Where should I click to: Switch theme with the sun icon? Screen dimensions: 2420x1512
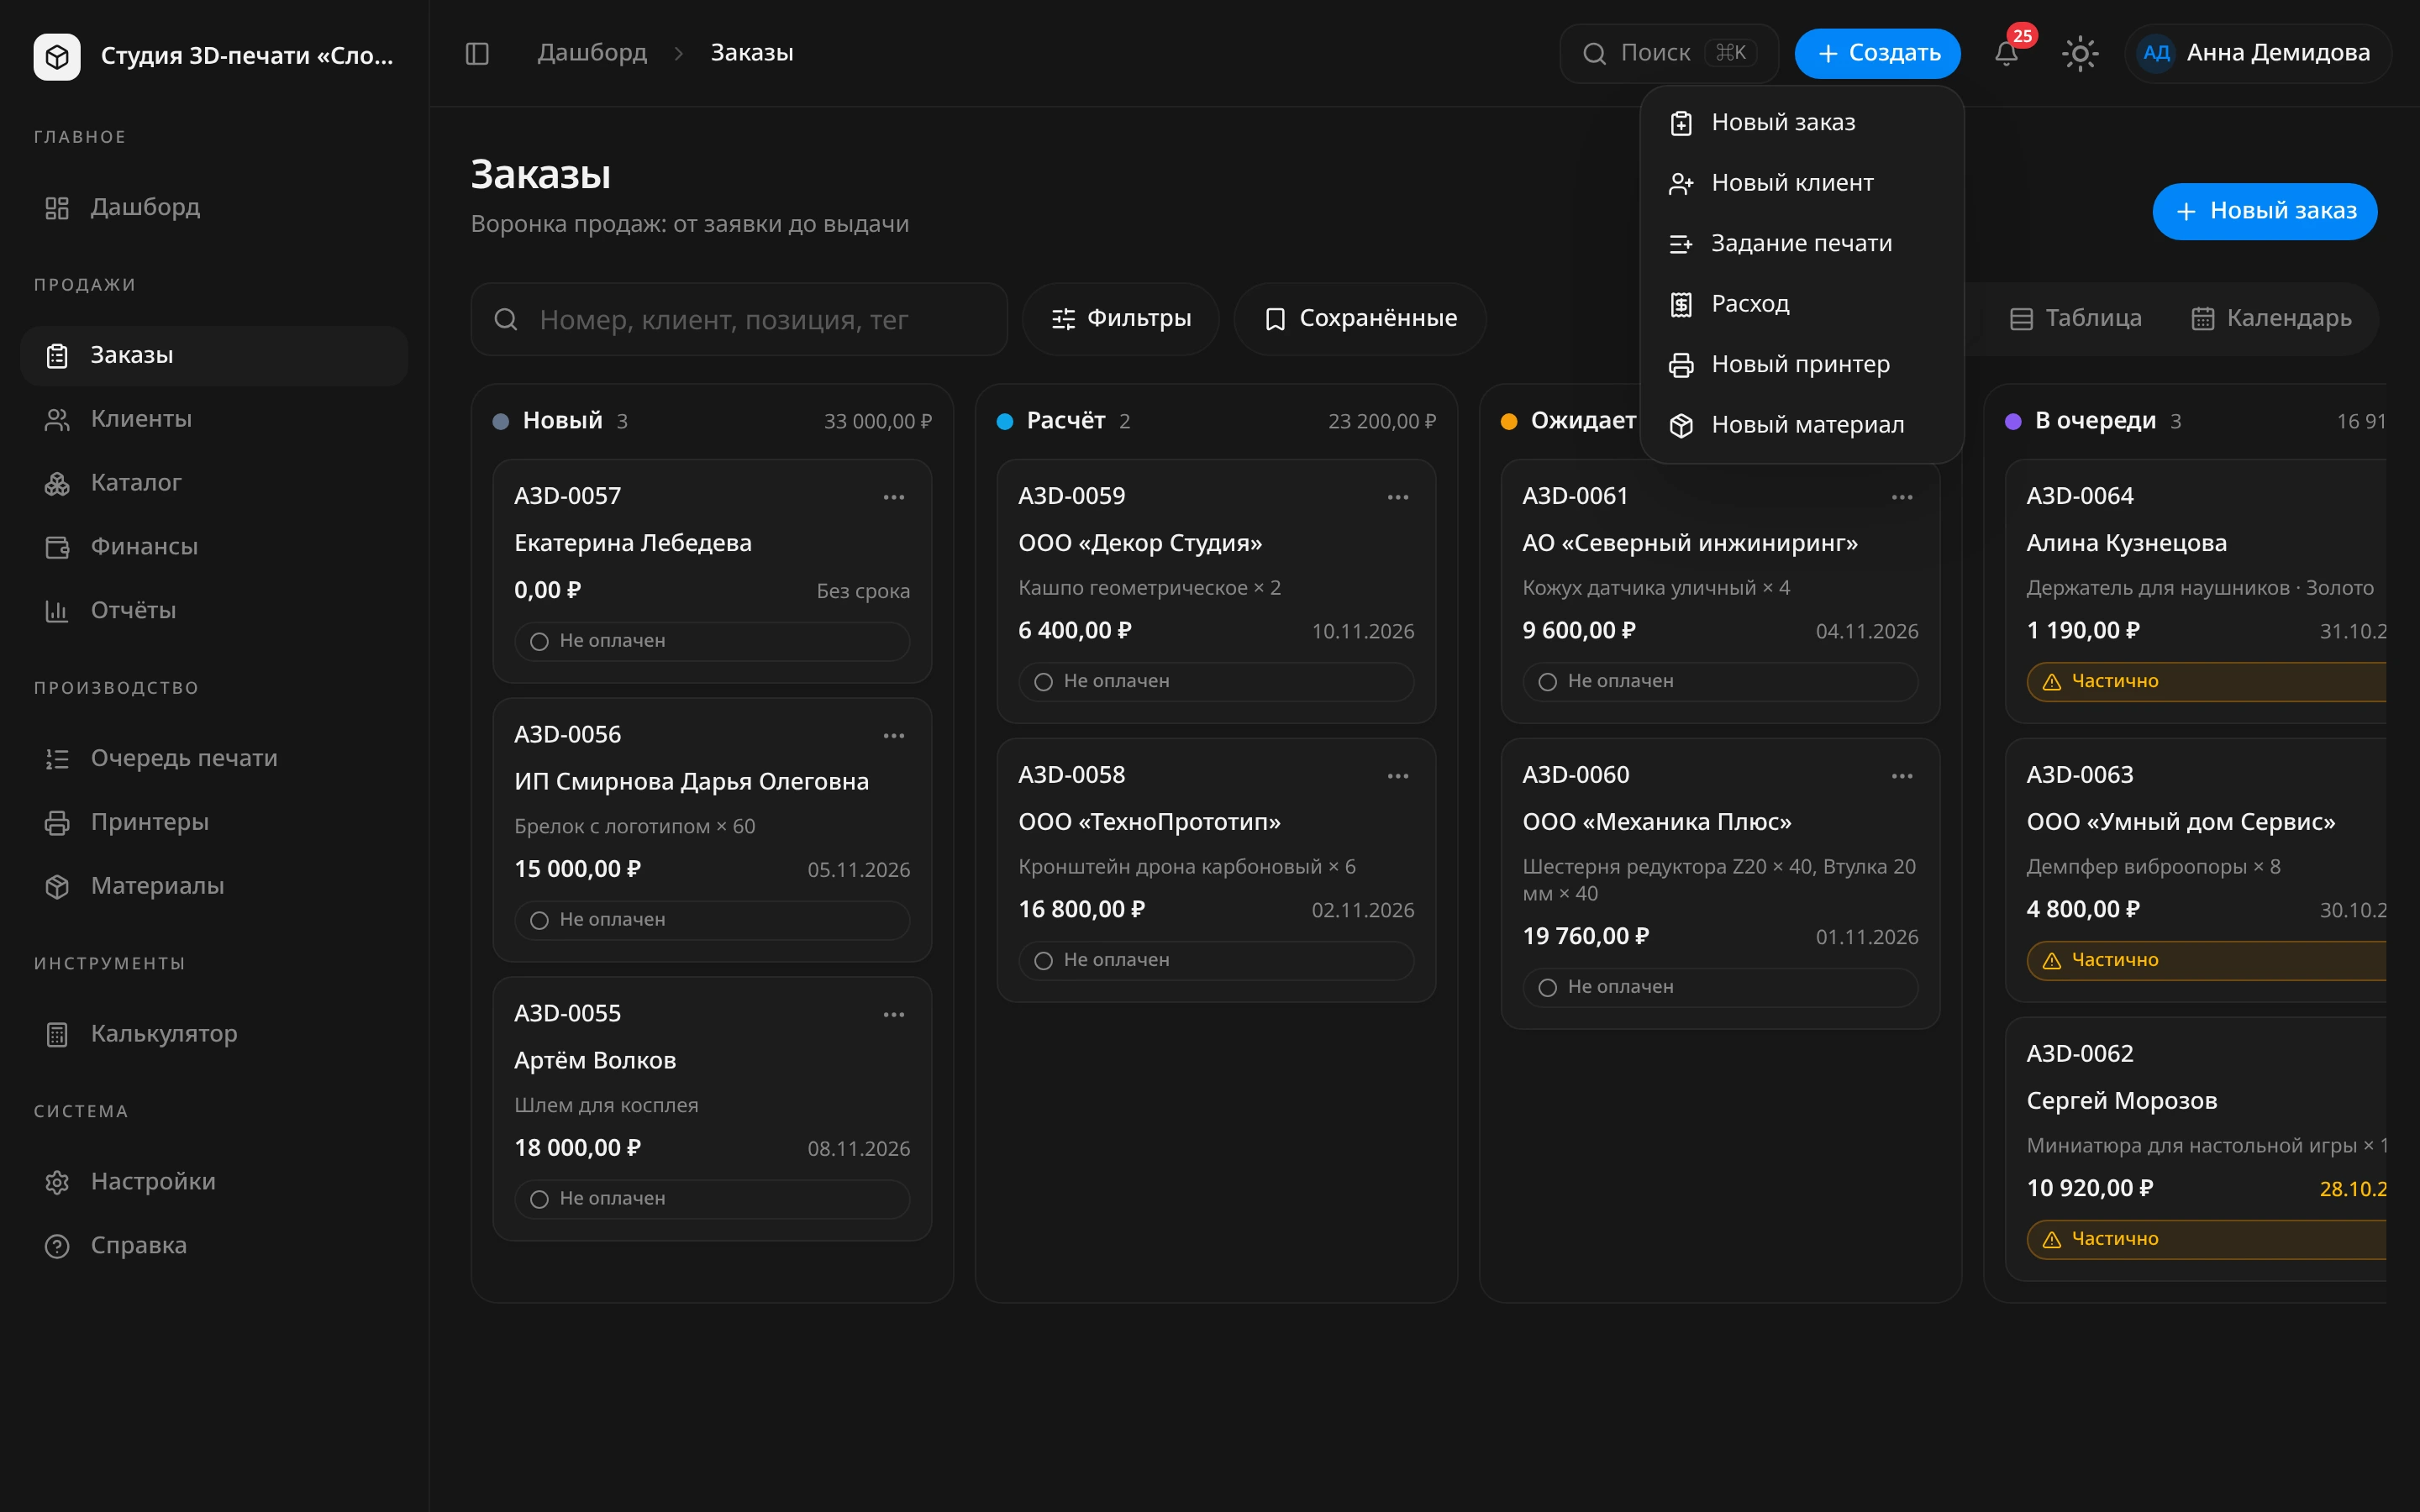2080,53
